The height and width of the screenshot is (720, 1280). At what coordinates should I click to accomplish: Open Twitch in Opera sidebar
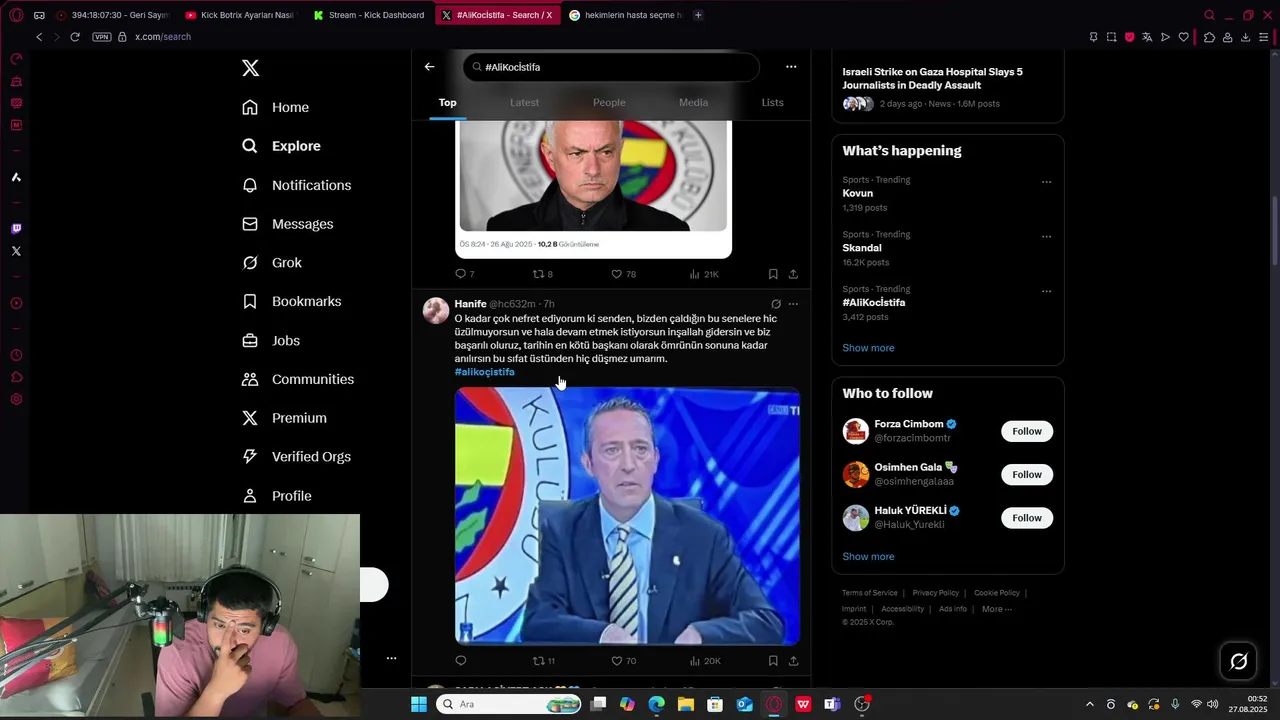tap(16, 229)
